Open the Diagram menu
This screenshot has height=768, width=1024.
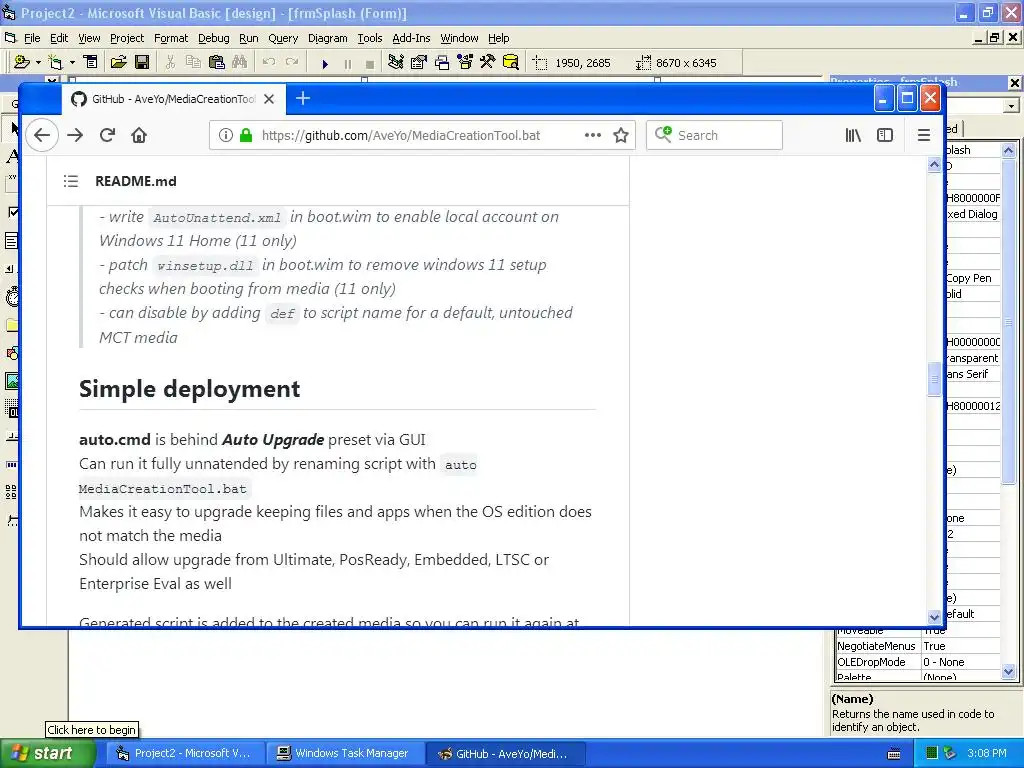[327, 38]
